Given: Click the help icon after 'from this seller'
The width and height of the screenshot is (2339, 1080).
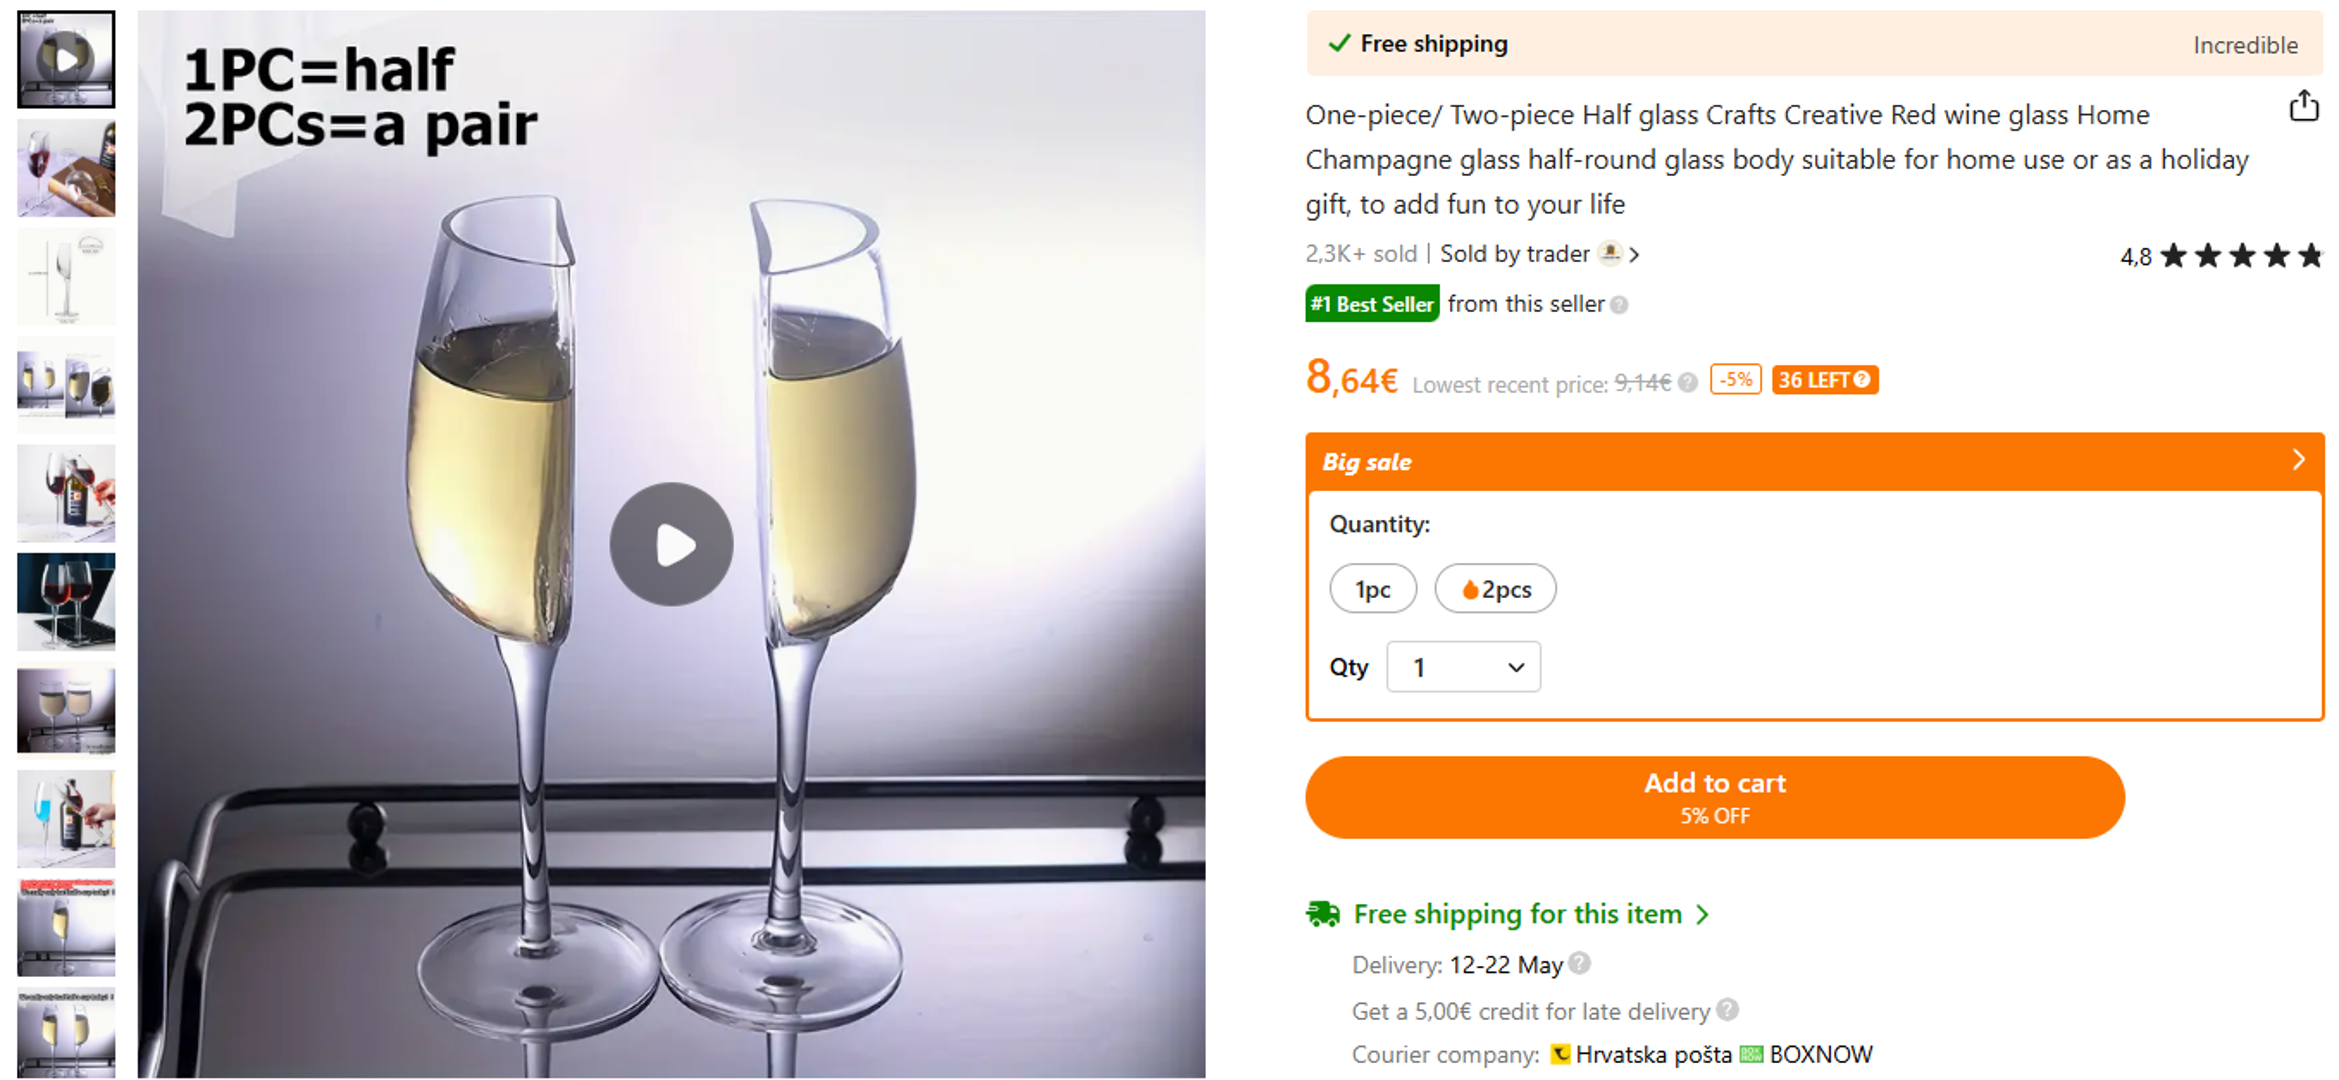Looking at the screenshot, I should tap(1620, 305).
